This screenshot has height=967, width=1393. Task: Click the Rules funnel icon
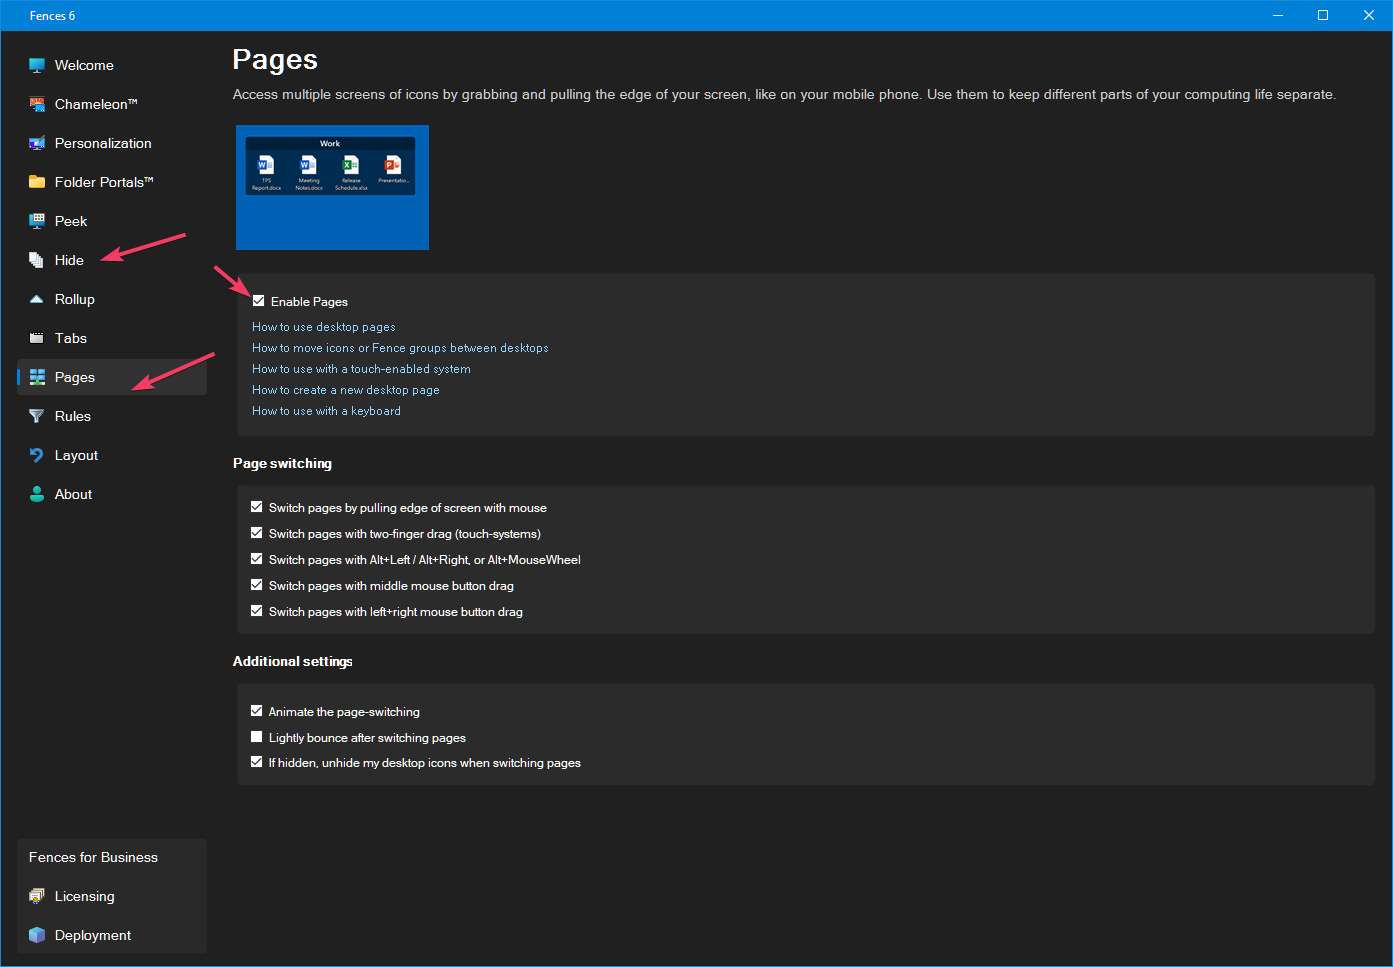37,416
